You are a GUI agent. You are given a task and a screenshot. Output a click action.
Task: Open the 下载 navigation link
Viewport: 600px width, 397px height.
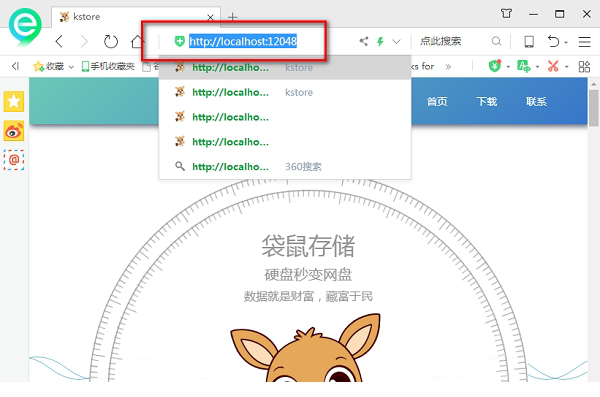pos(487,101)
